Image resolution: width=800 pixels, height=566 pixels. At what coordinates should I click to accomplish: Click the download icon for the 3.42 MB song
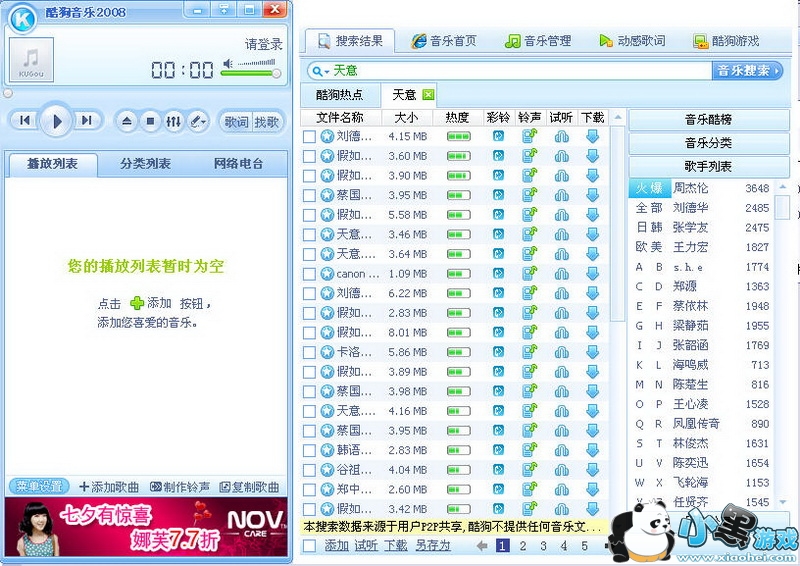(x=592, y=509)
